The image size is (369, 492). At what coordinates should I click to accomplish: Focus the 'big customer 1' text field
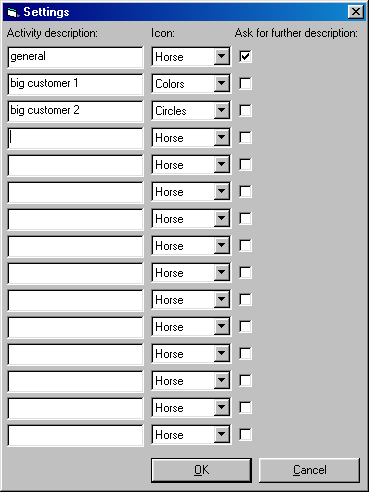pos(75,84)
